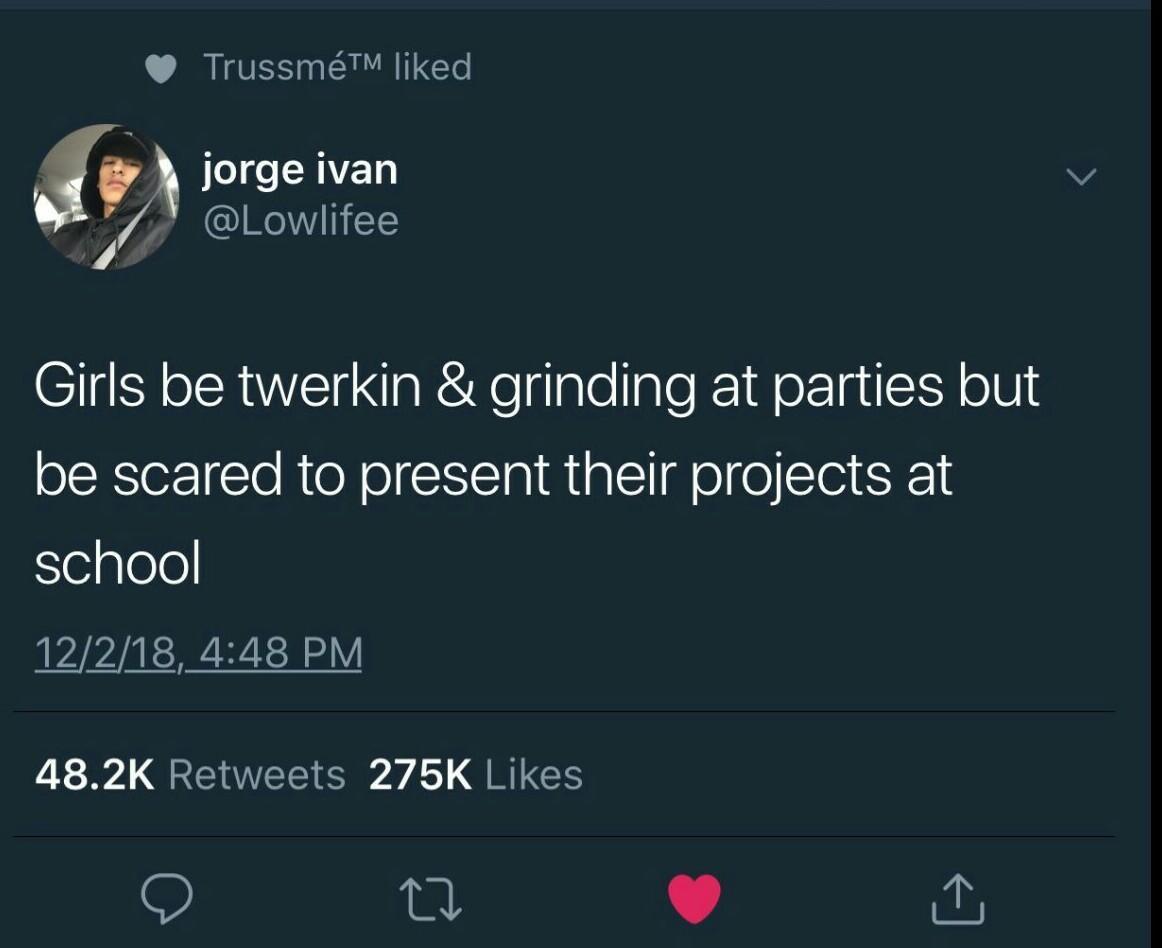
Task: Visit the @Lowlifee handle
Action: pos(300,221)
